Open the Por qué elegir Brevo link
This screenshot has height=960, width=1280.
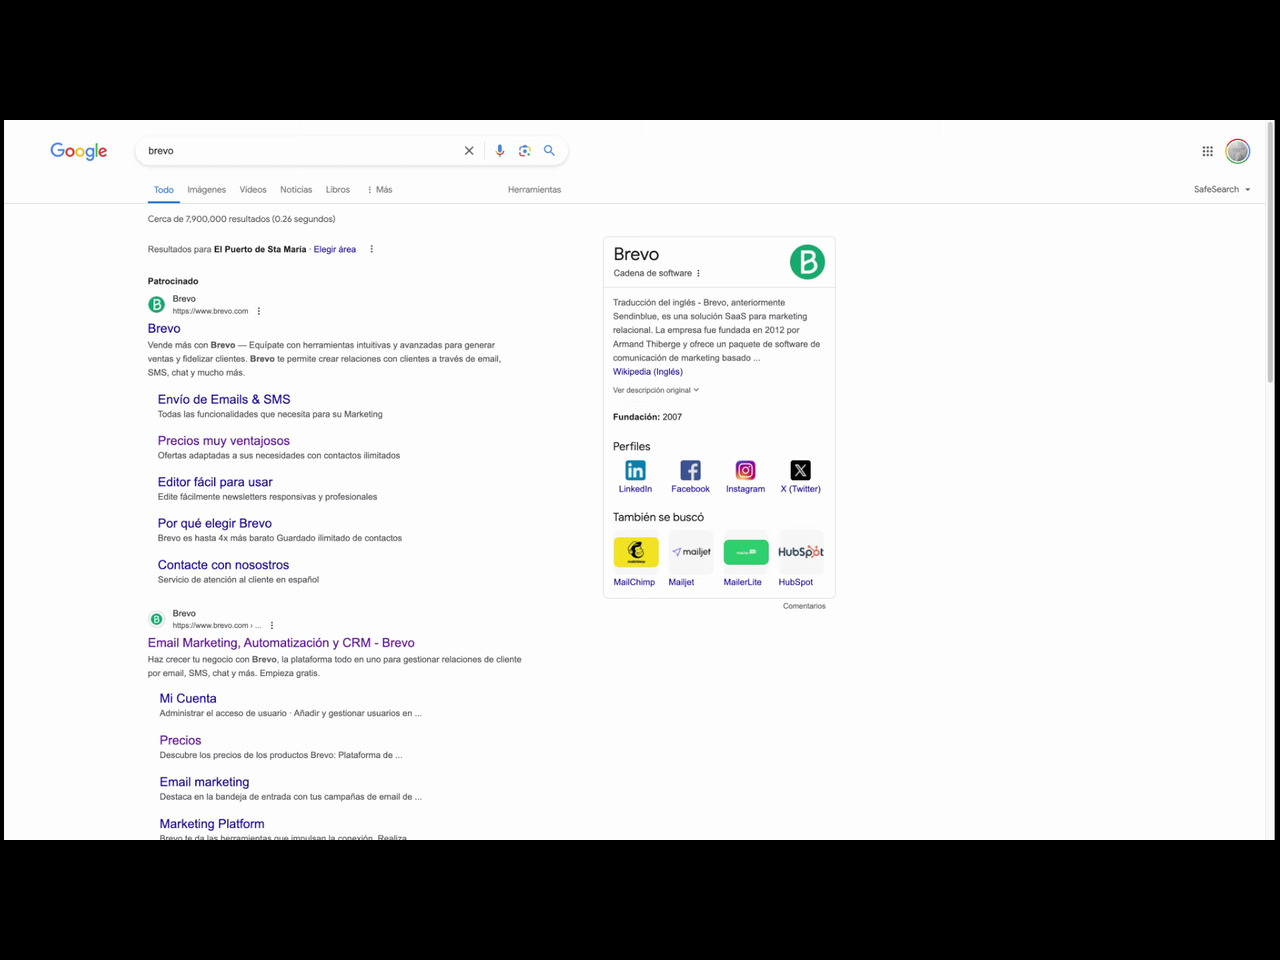point(215,523)
